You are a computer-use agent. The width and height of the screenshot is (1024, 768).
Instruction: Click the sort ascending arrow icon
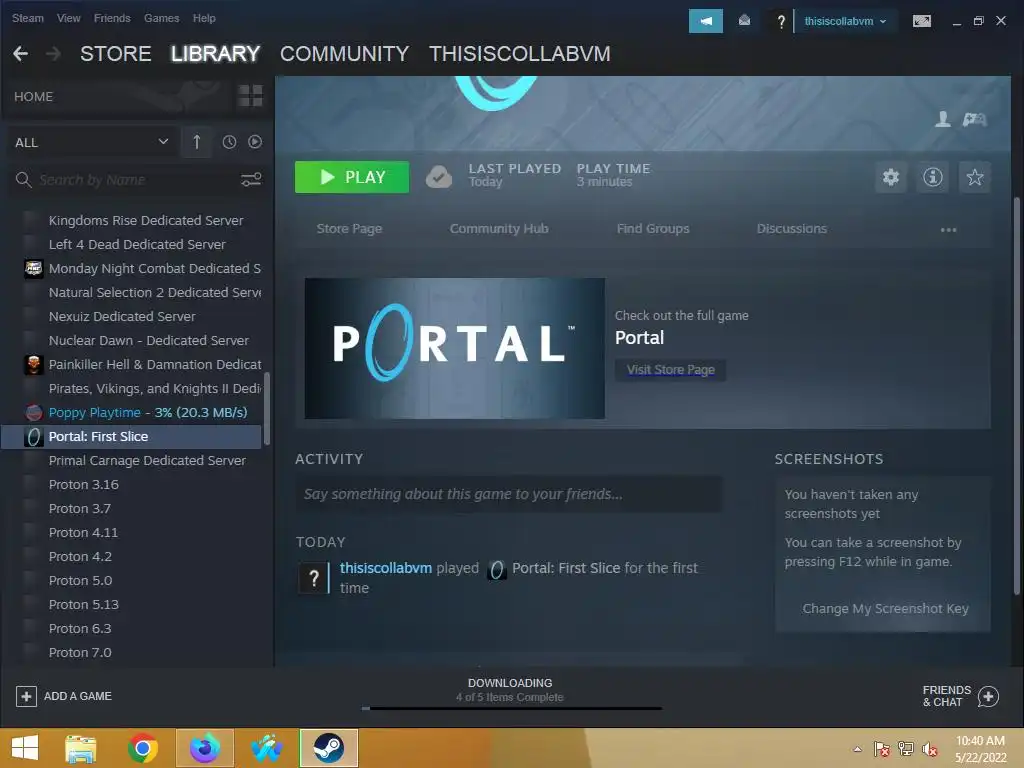(x=197, y=142)
